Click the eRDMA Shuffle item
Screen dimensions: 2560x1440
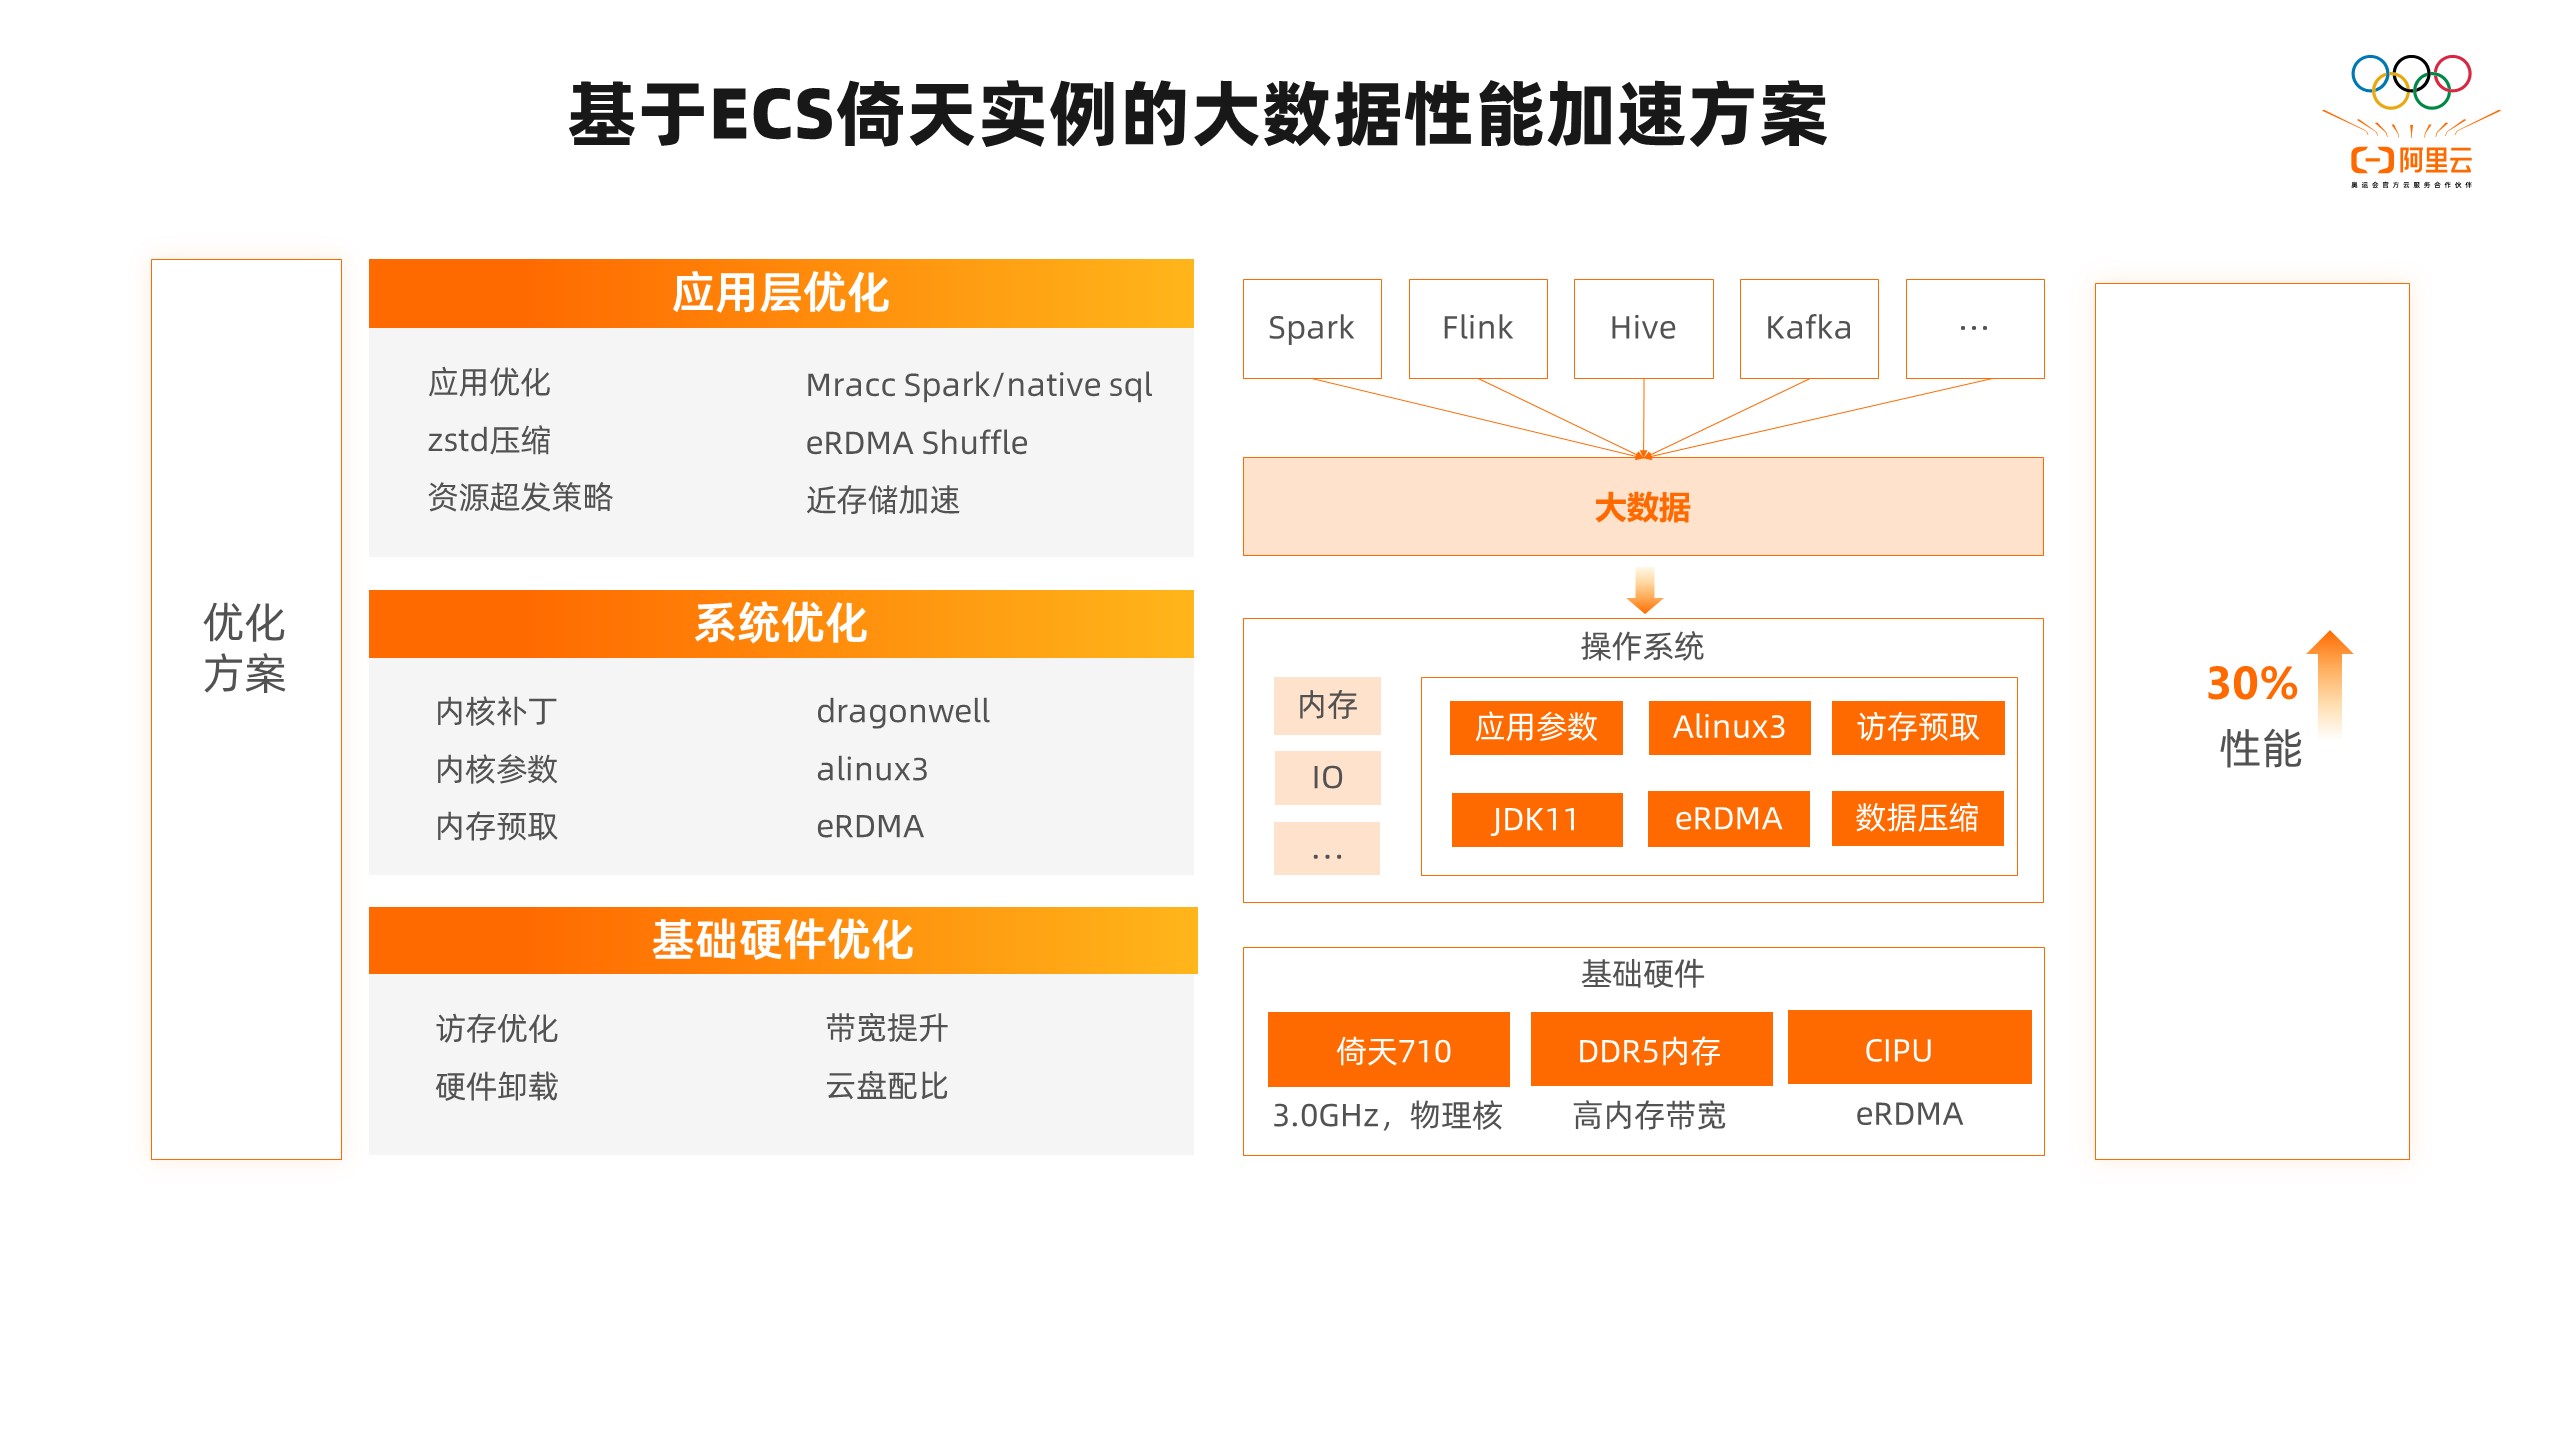coord(917,442)
